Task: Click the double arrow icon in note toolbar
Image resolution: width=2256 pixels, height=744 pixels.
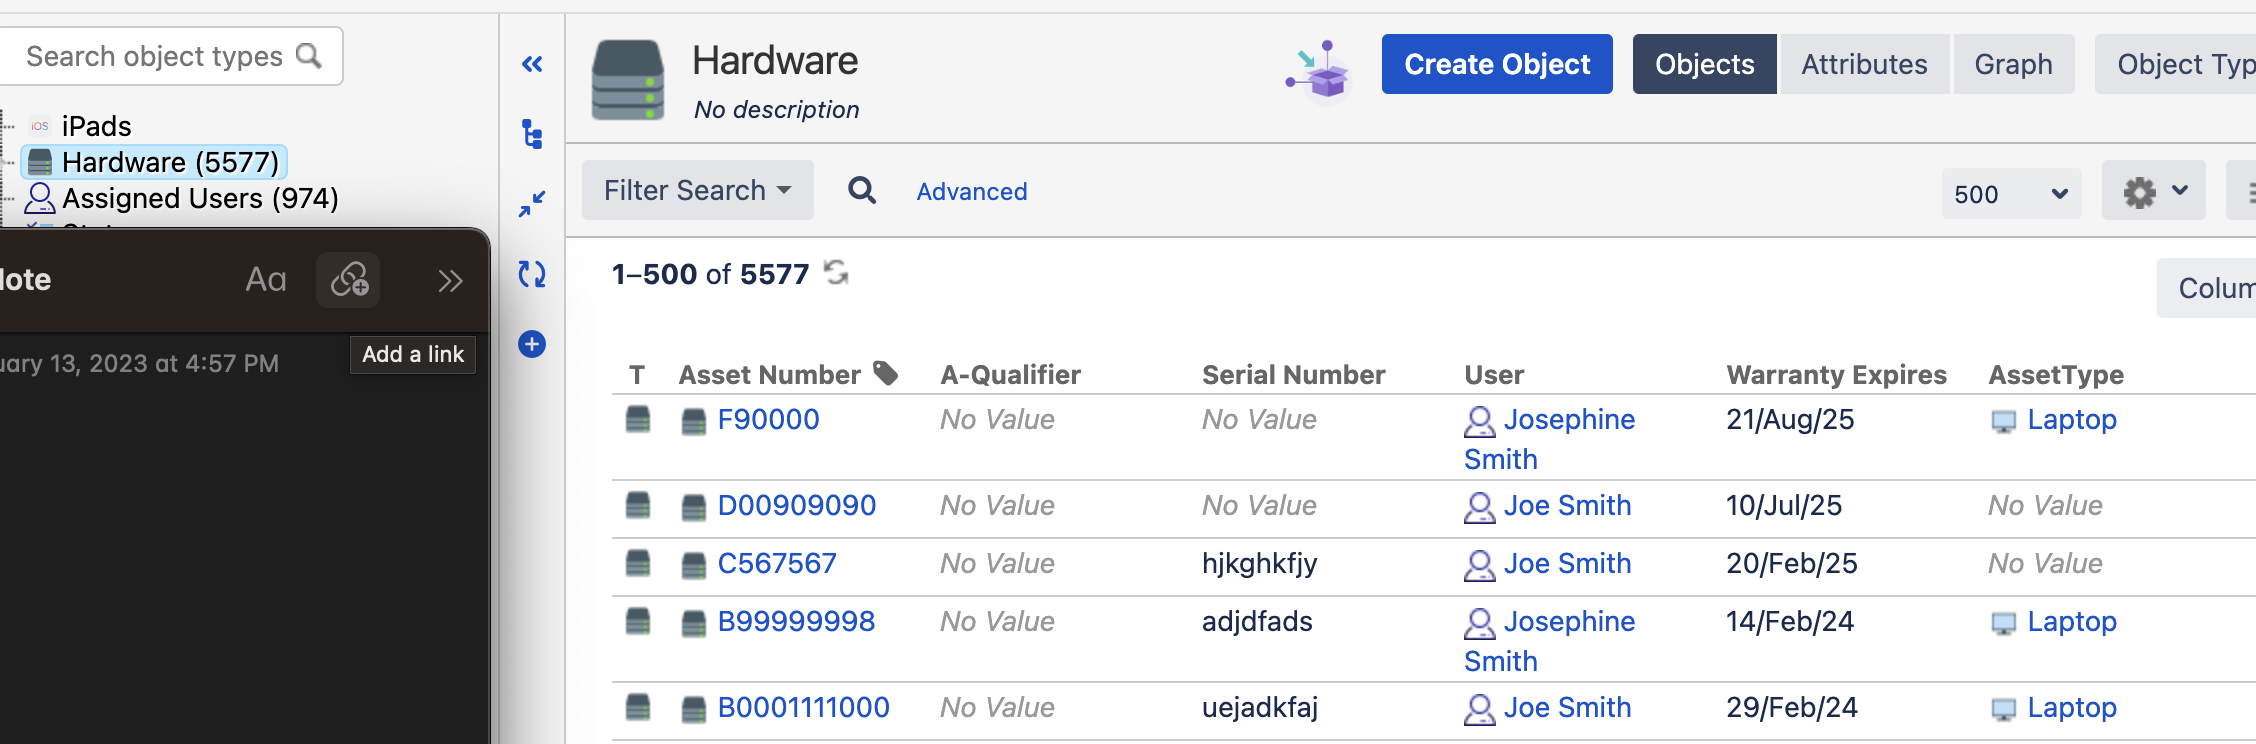Action: pyautogui.click(x=450, y=281)
